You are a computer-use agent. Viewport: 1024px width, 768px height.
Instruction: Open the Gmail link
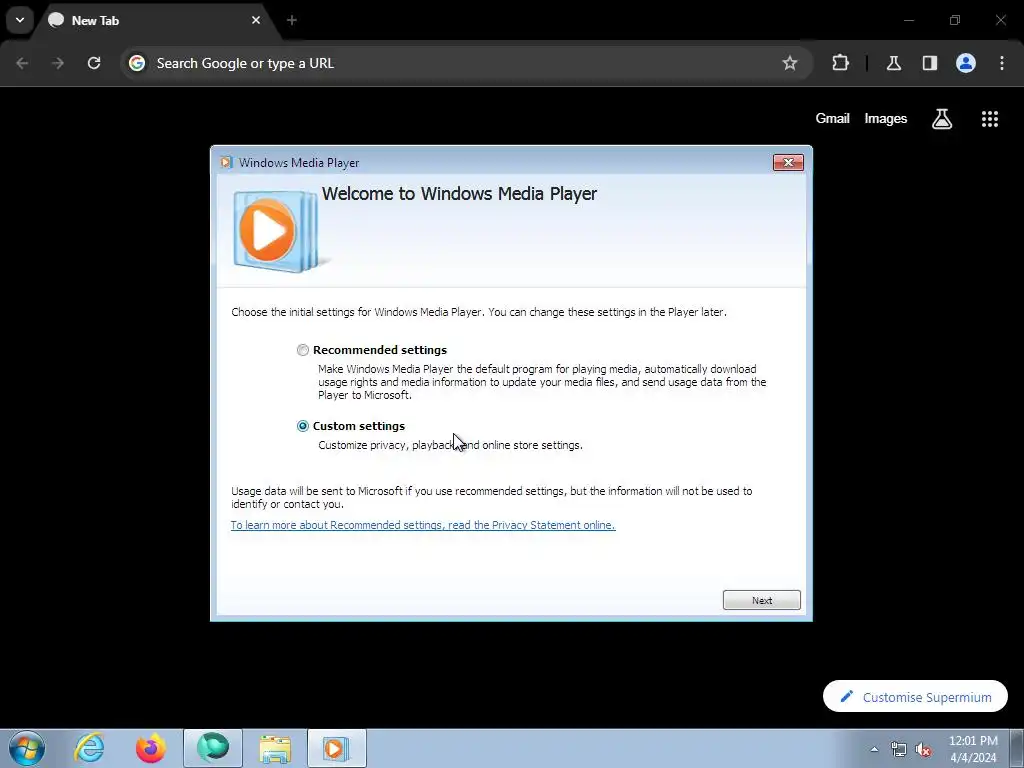coord(832,119)
